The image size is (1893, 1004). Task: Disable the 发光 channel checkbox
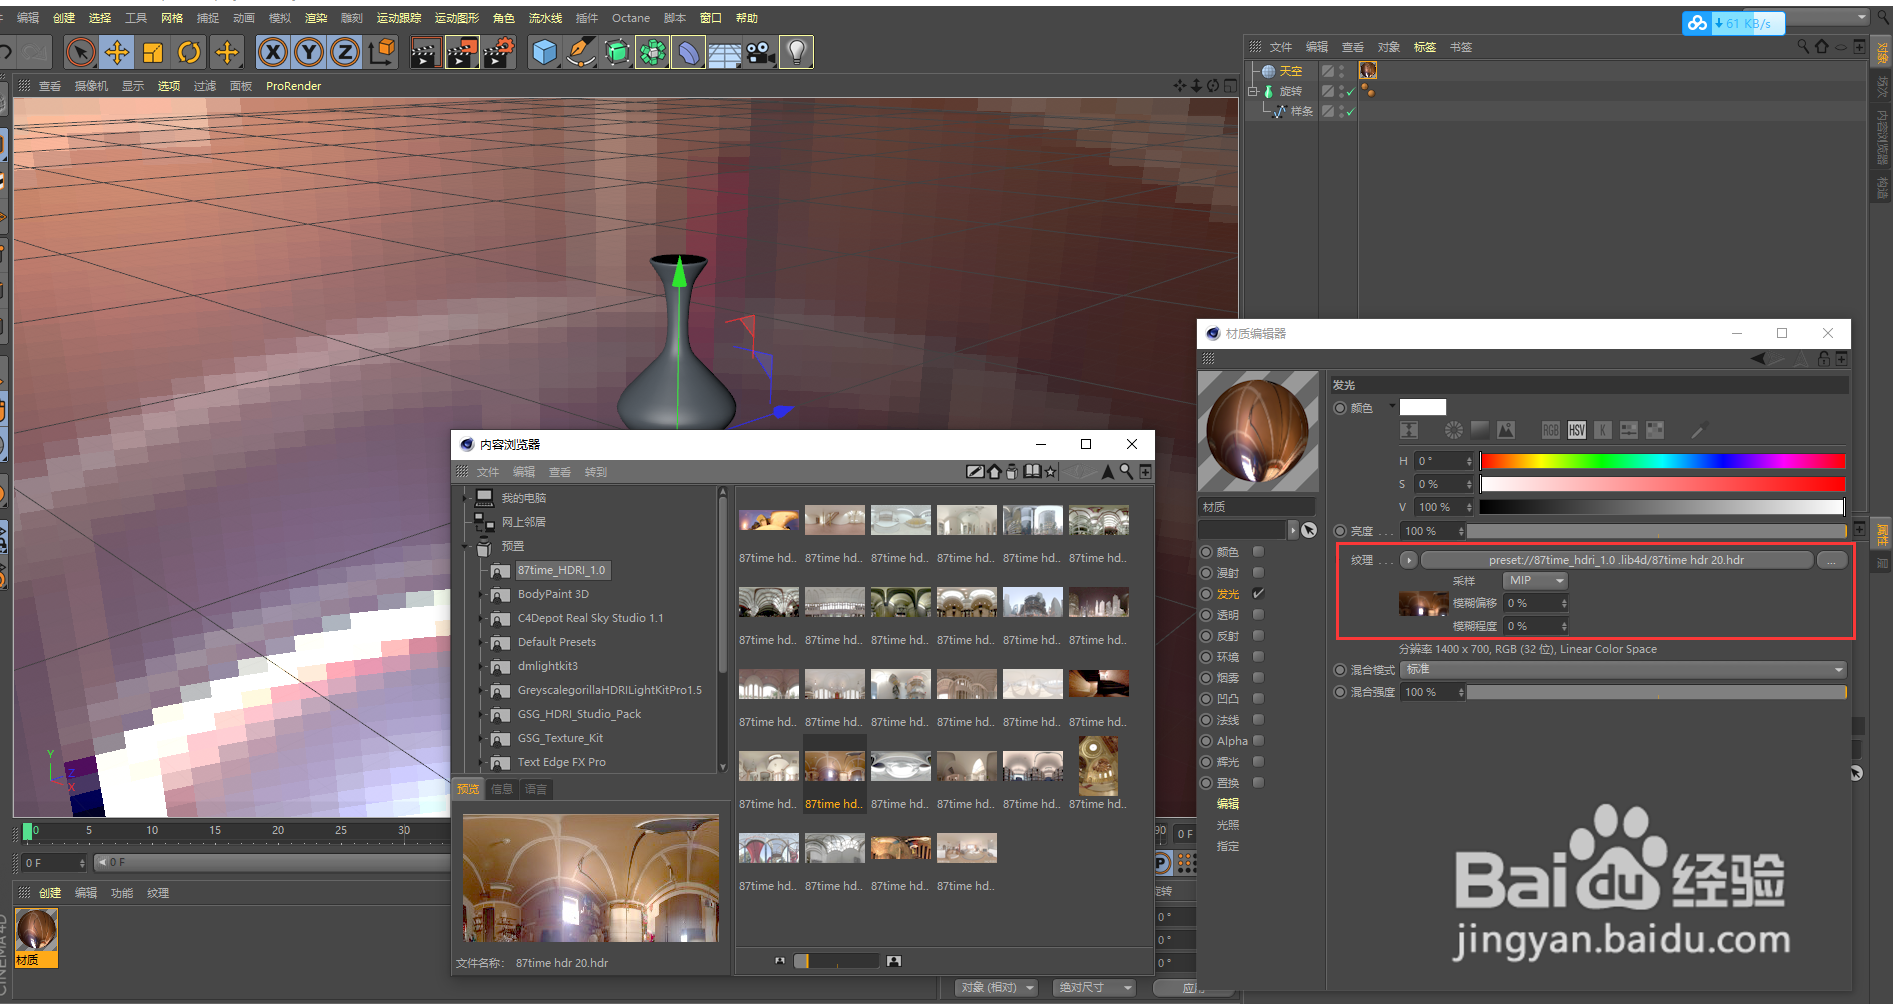coord(1258,593)
